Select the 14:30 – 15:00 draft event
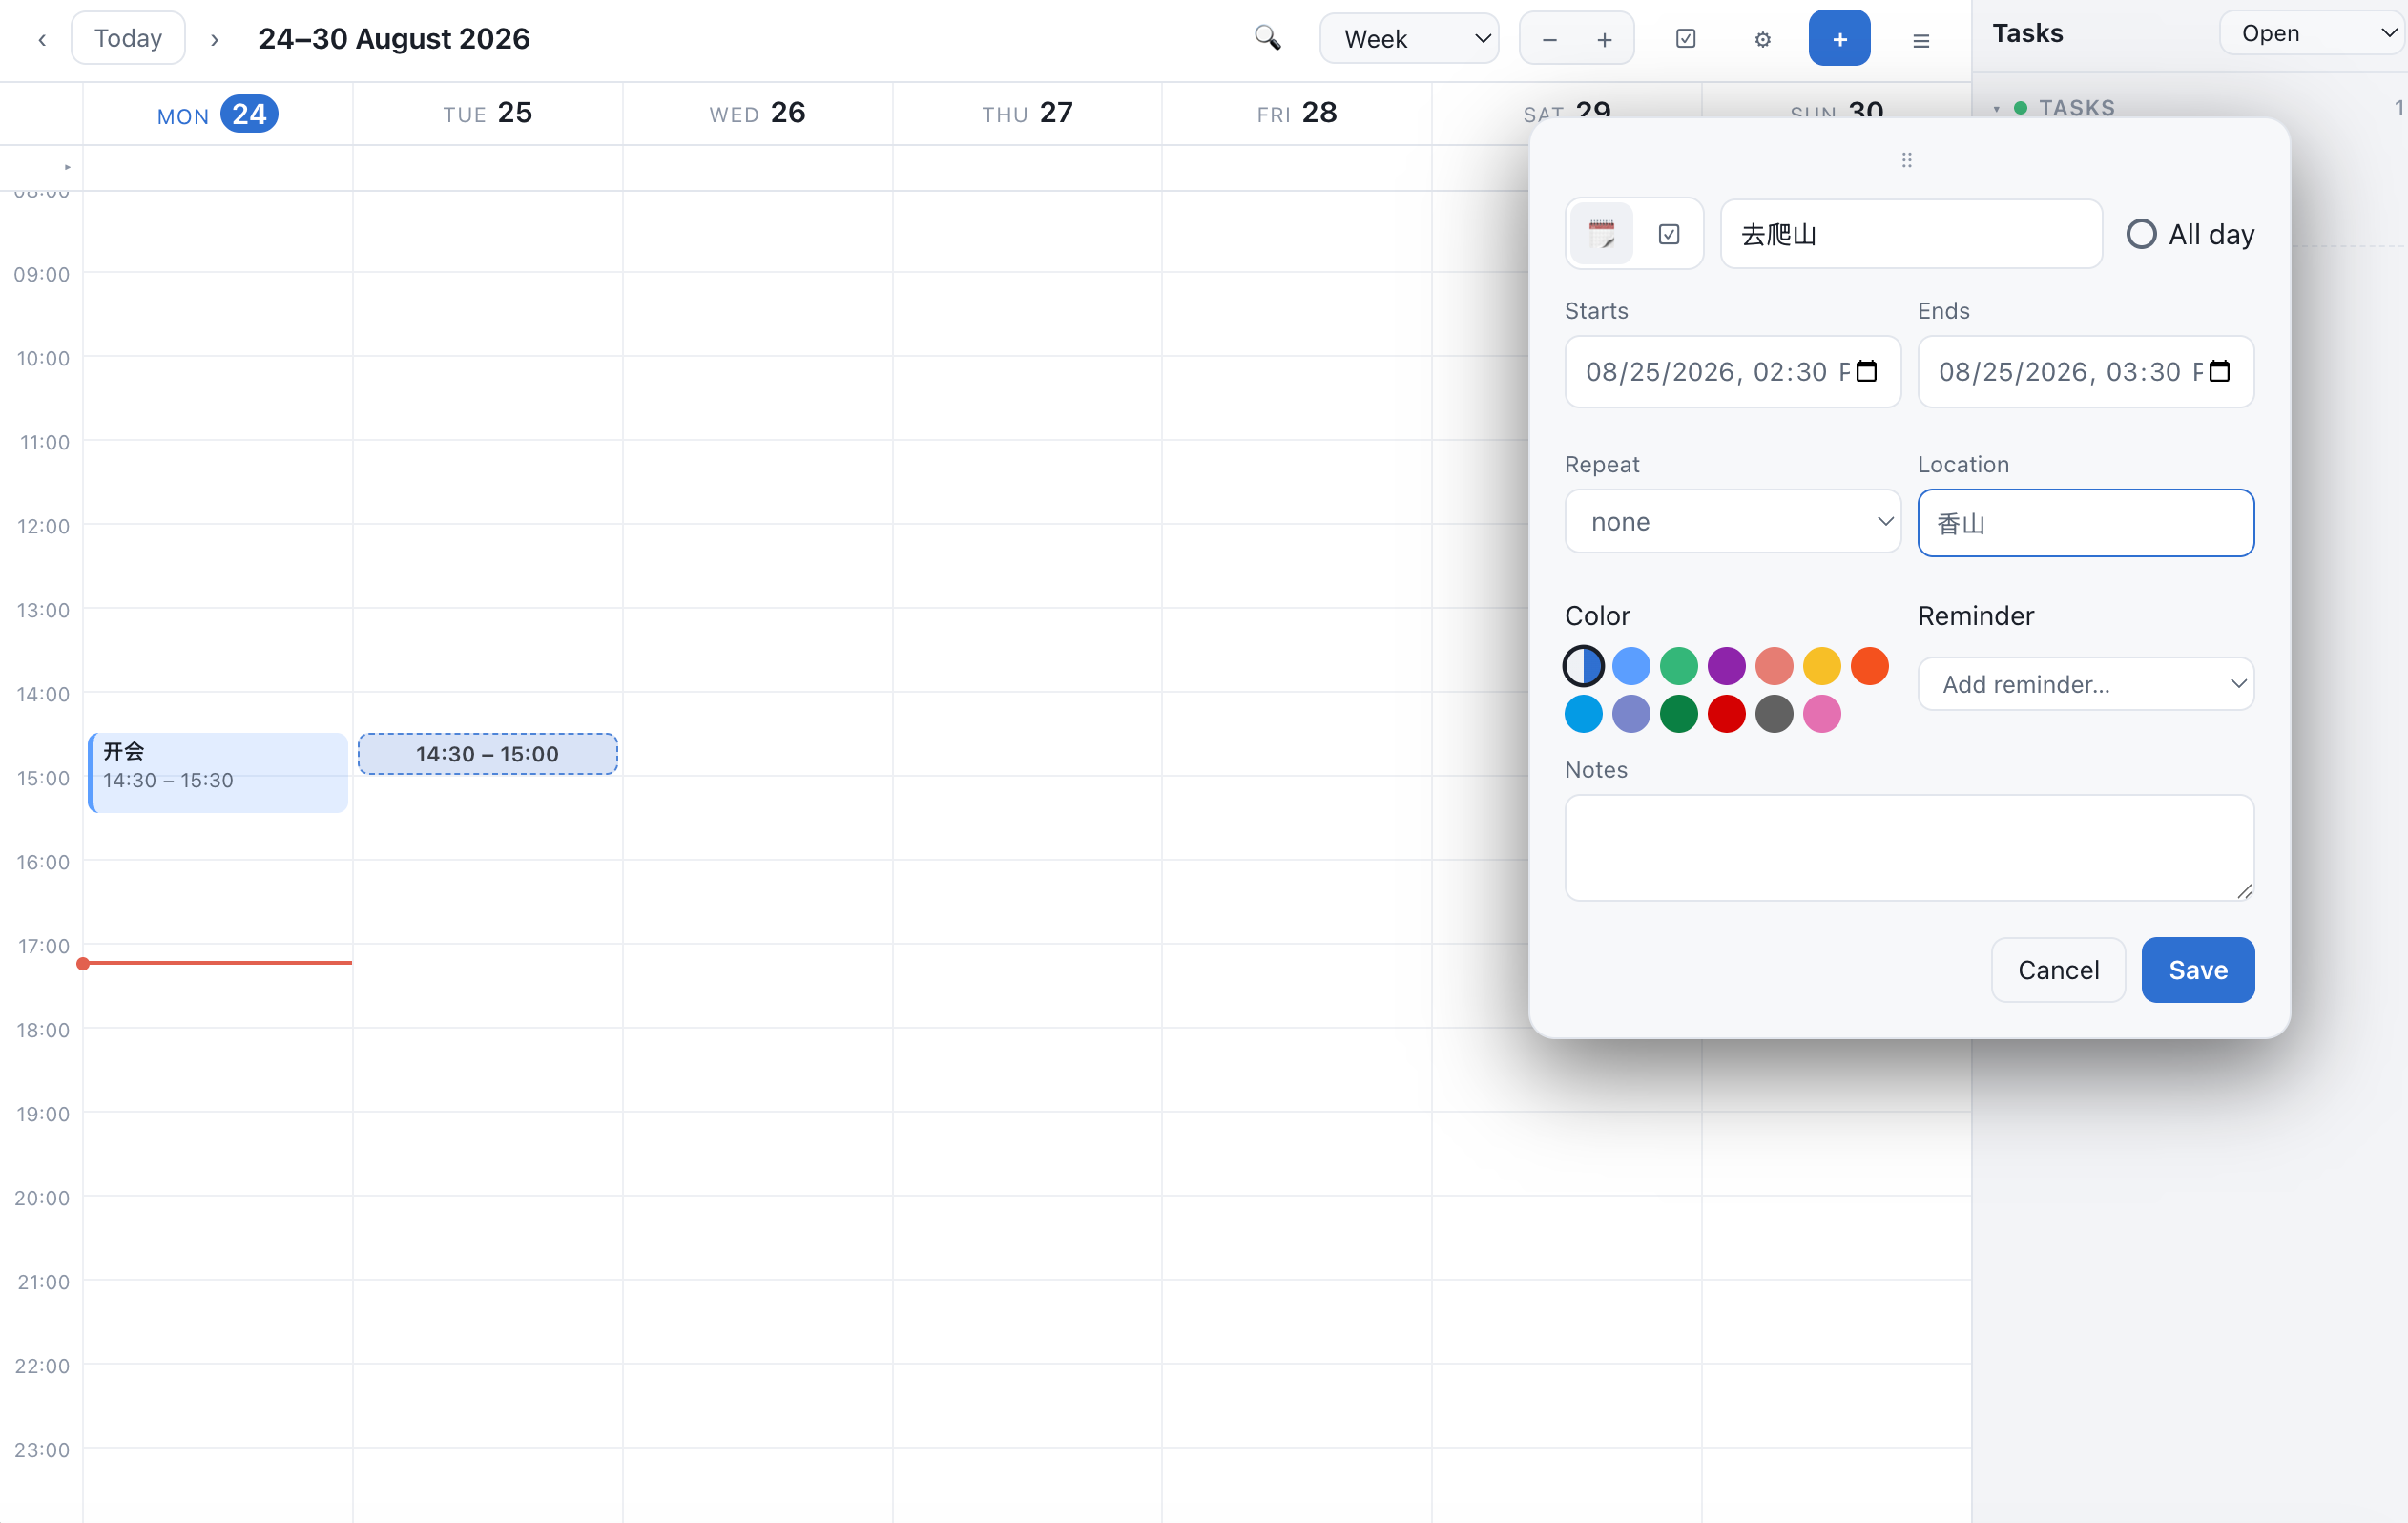The image size is (2408, 1523). [487, 754]
